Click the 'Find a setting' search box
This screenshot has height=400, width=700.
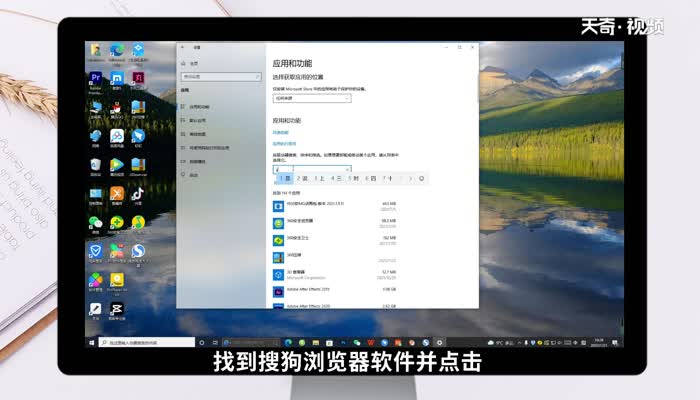(x=221, y=77)
